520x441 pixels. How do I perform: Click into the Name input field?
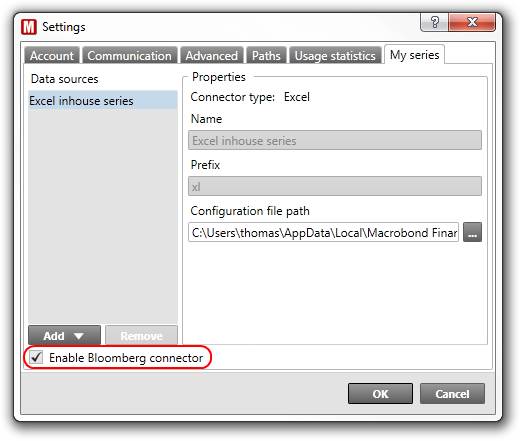(335, 140)
